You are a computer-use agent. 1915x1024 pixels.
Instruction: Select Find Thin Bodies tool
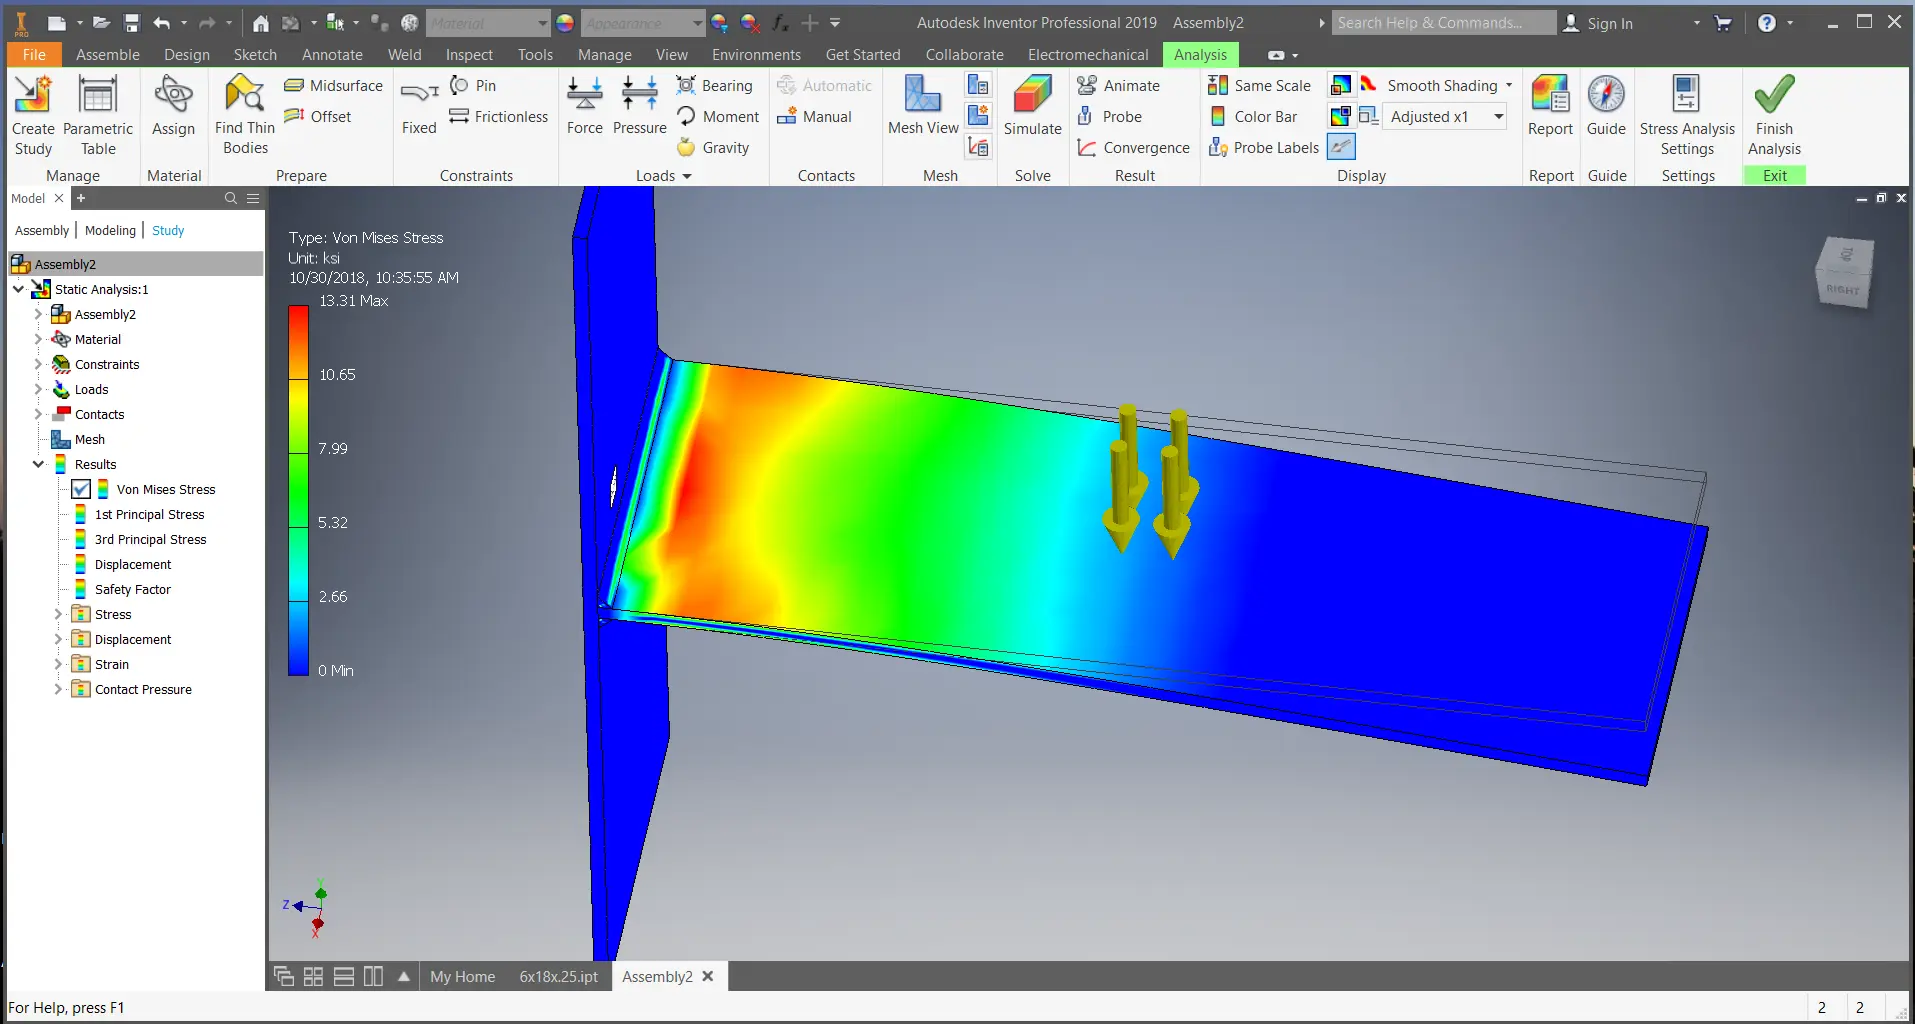(x=245, y=115)
